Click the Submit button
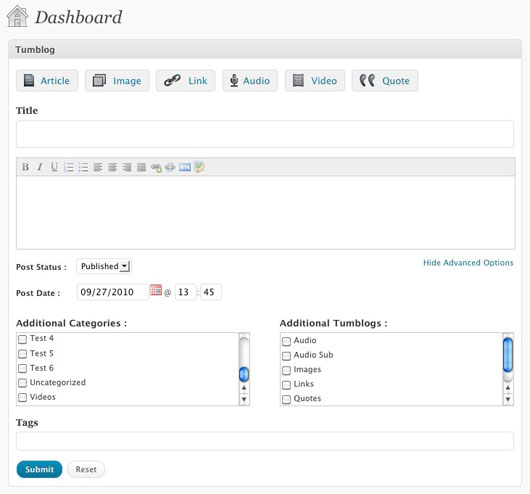Screen dimensions: 530x494 39,469
